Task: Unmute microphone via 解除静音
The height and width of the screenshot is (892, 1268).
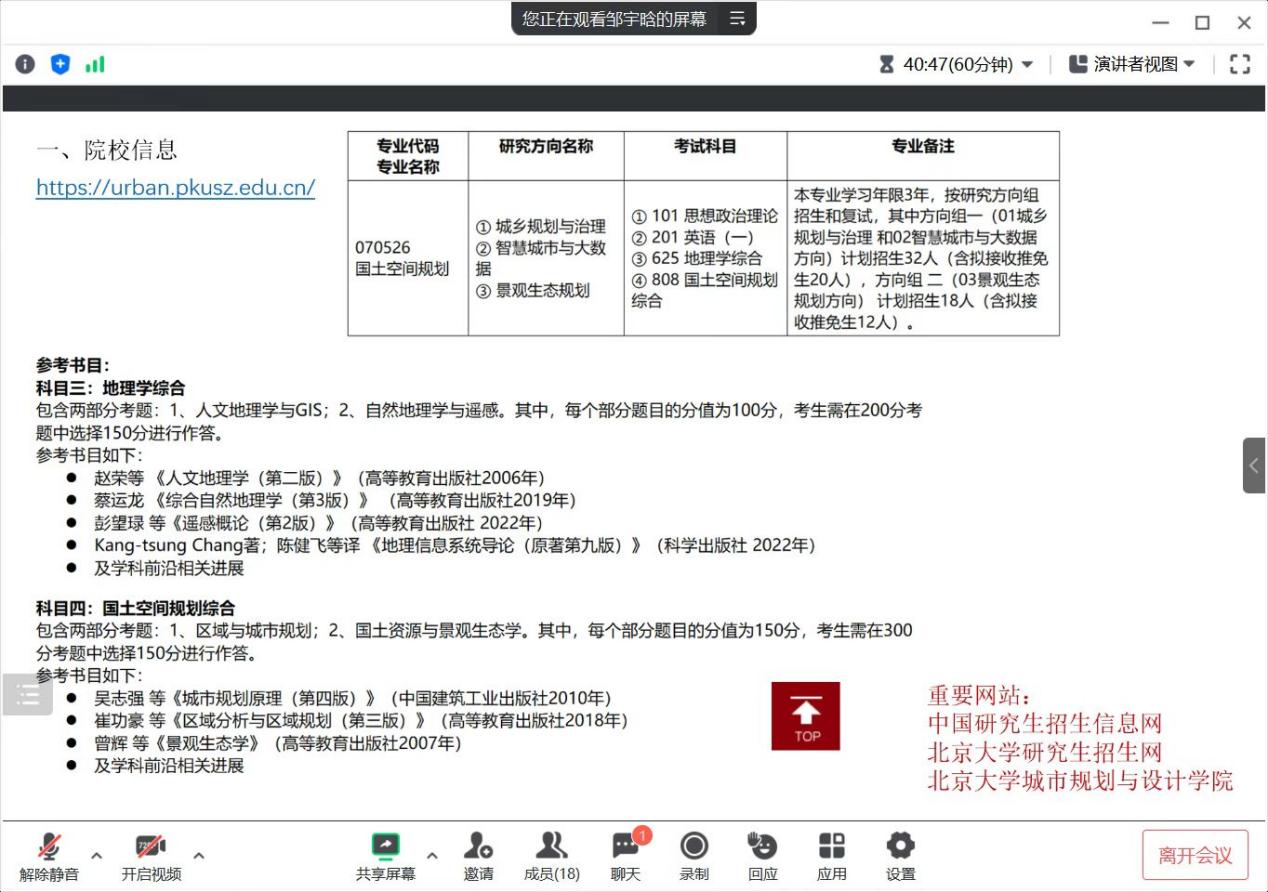Action: coord(49,856)
